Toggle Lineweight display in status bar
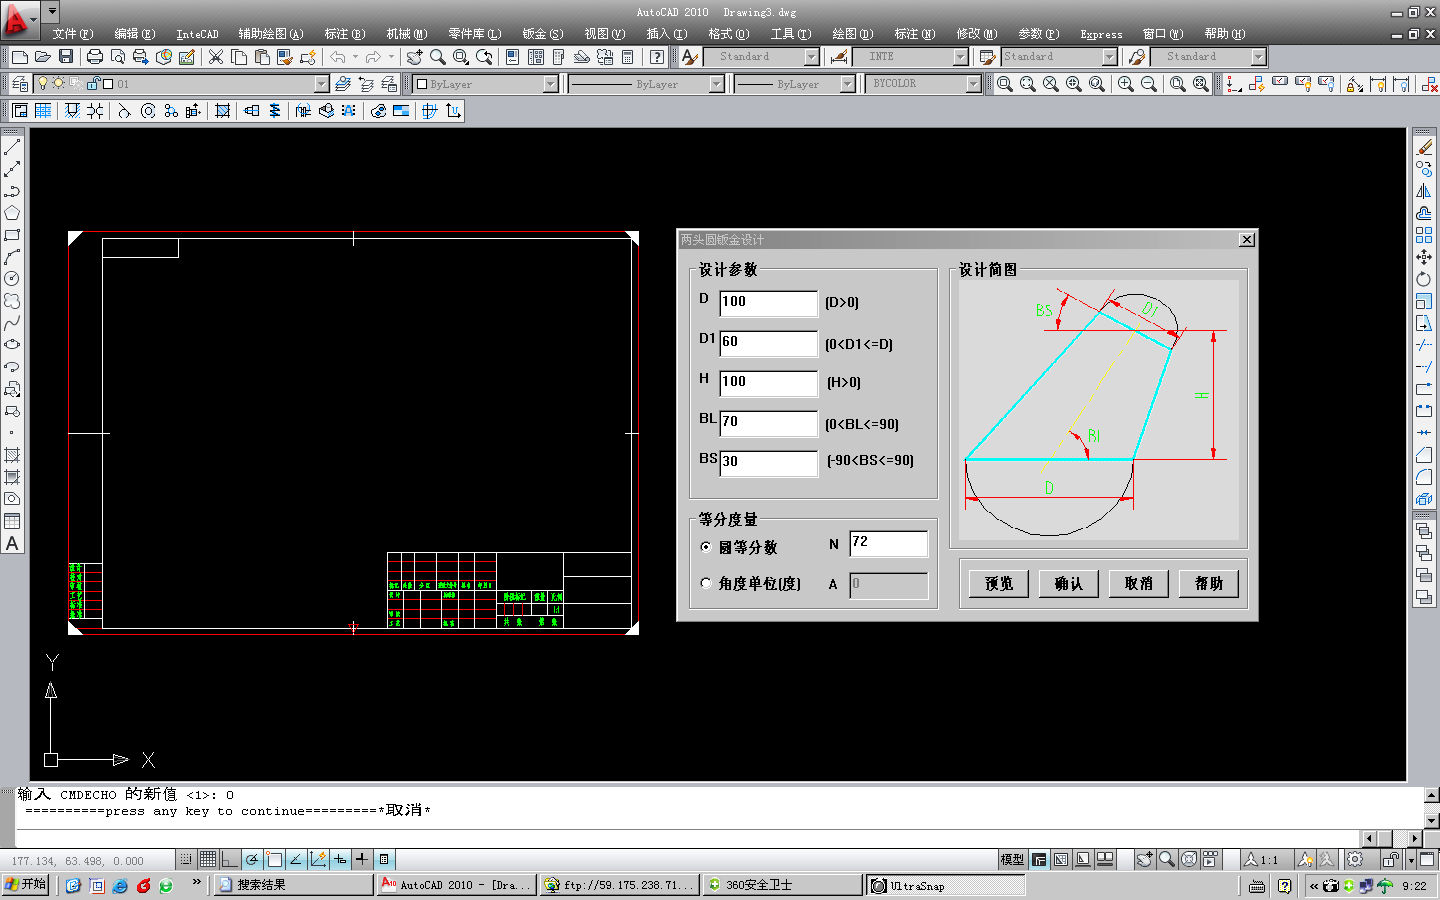 point(361,859)
